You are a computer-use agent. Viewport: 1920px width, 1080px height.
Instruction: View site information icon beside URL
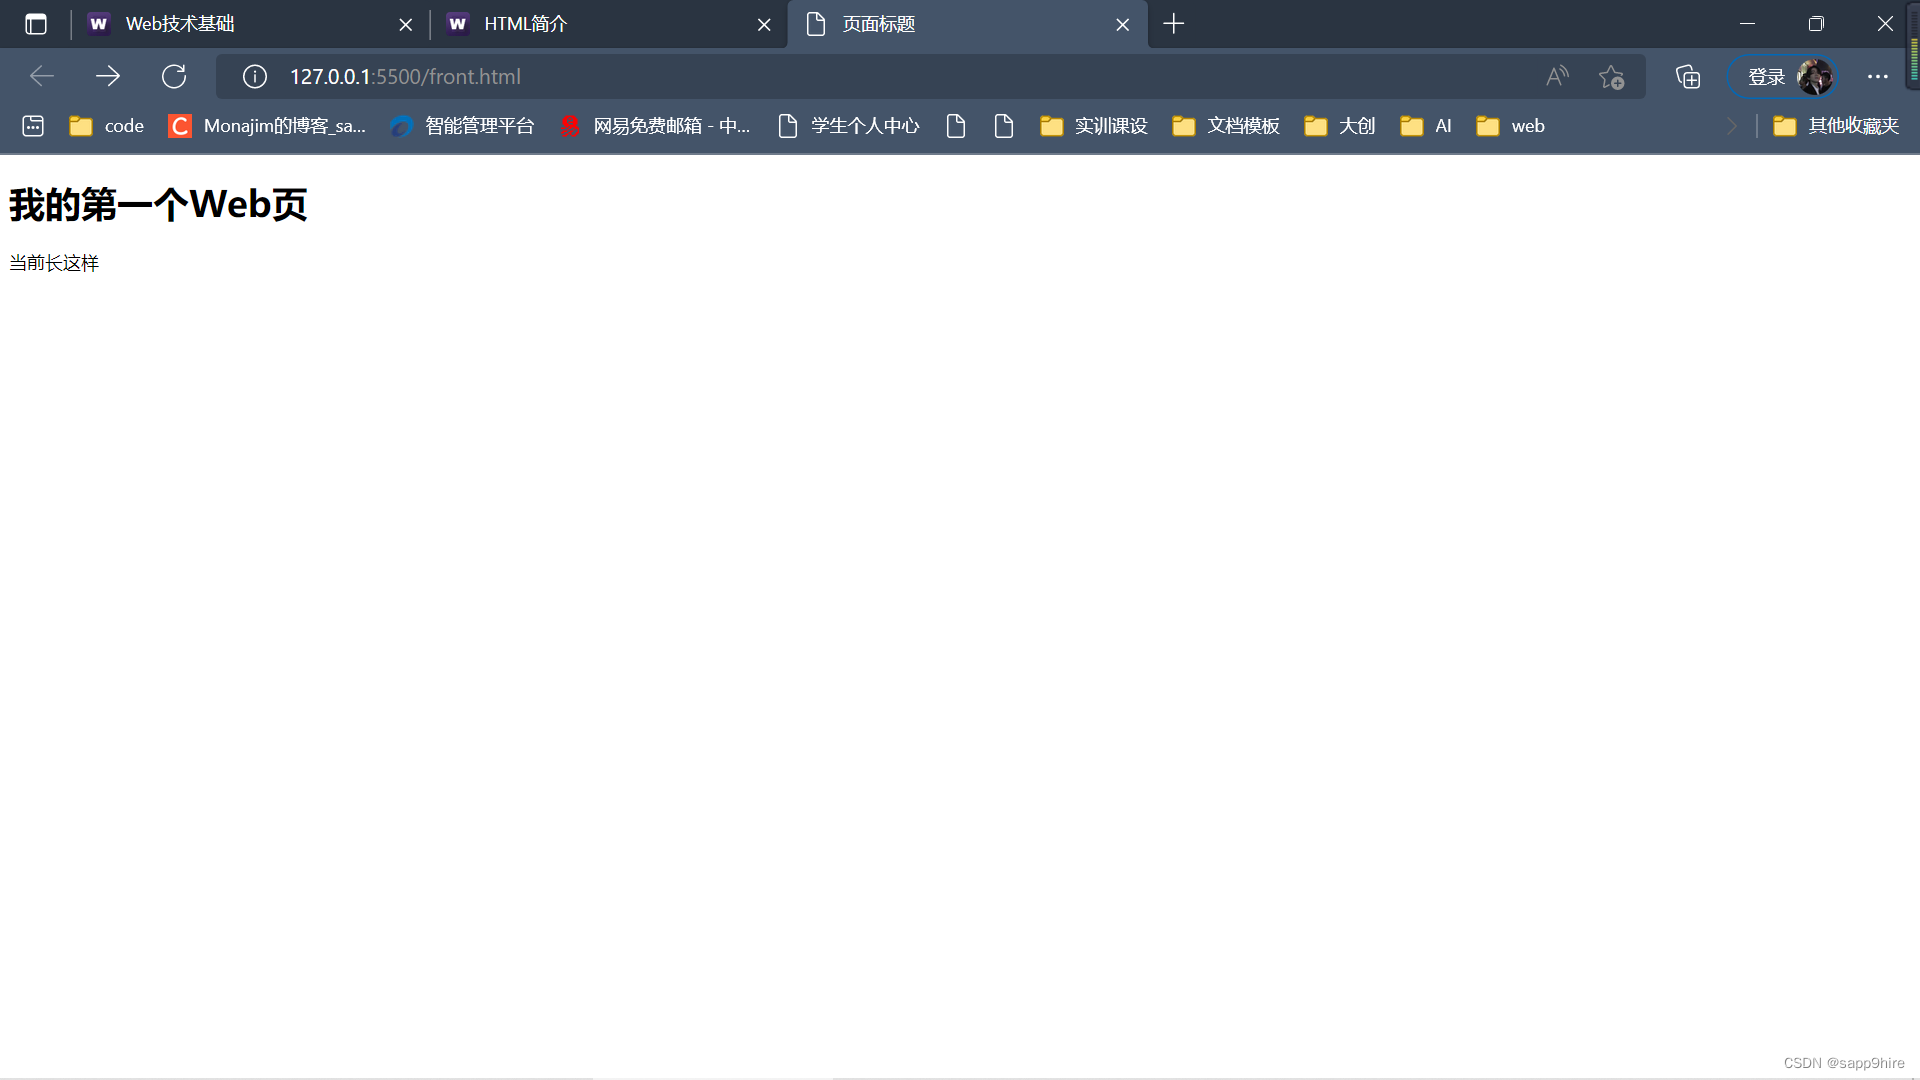tap(255, 76)
